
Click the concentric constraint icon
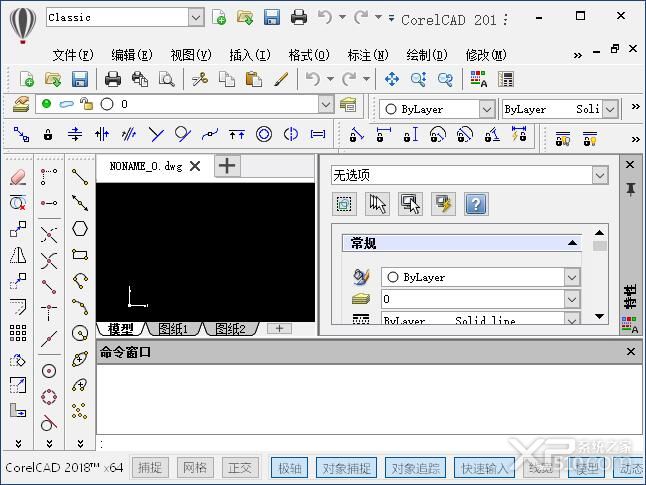point(264,134)
